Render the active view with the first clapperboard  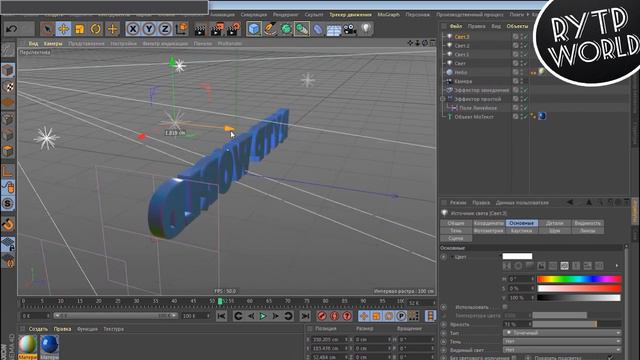pyautogui.click(x=200, y=29)
